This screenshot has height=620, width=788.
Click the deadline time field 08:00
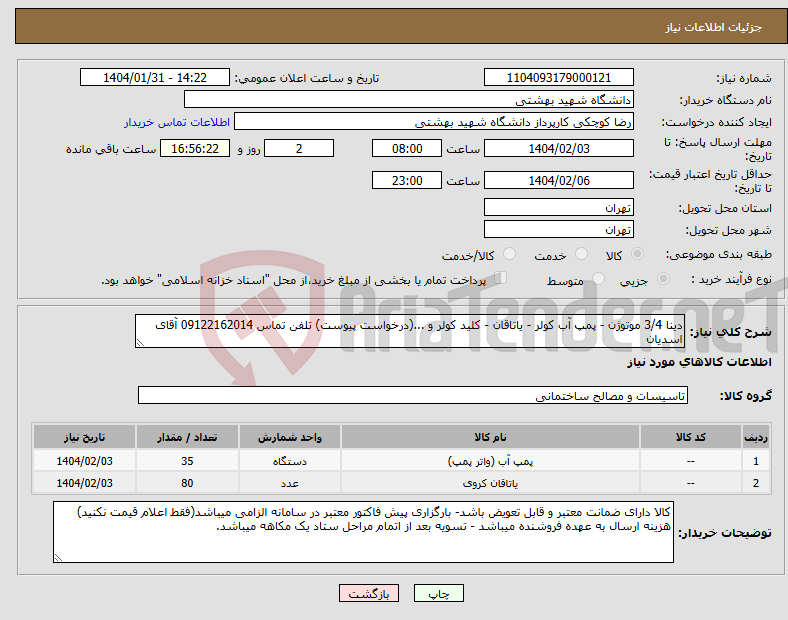coord(407,148)
